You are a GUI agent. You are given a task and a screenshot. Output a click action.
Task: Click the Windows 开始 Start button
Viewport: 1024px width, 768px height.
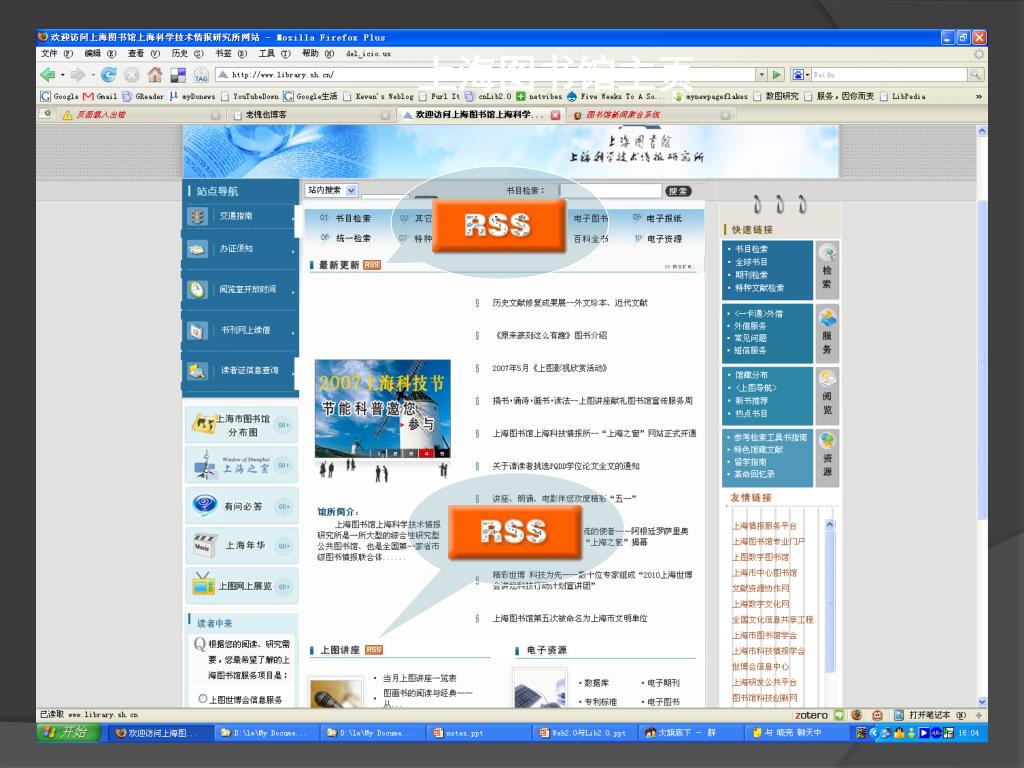tap(68, 733)
